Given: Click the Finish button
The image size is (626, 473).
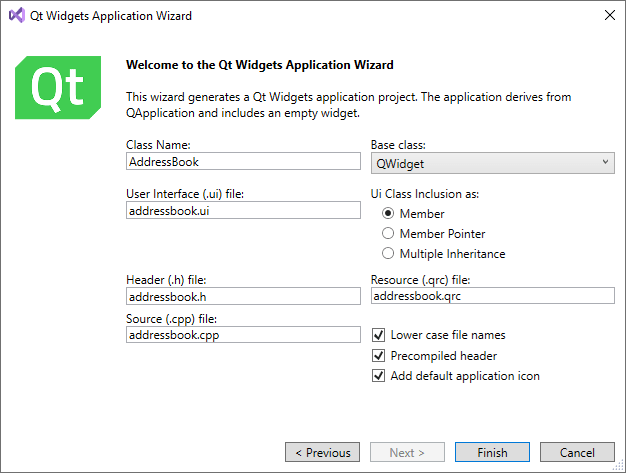Looking at the screenshot, I should click(492, 452).
